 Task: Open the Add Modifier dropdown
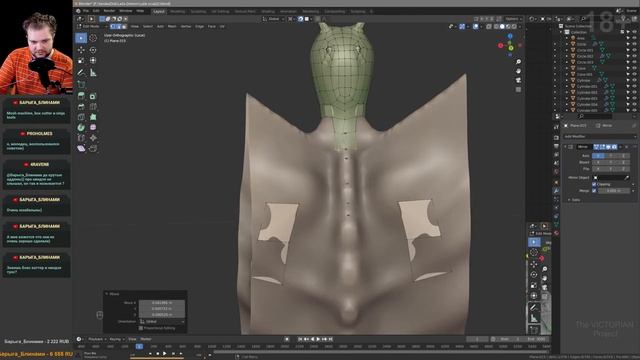coord(599,136)
